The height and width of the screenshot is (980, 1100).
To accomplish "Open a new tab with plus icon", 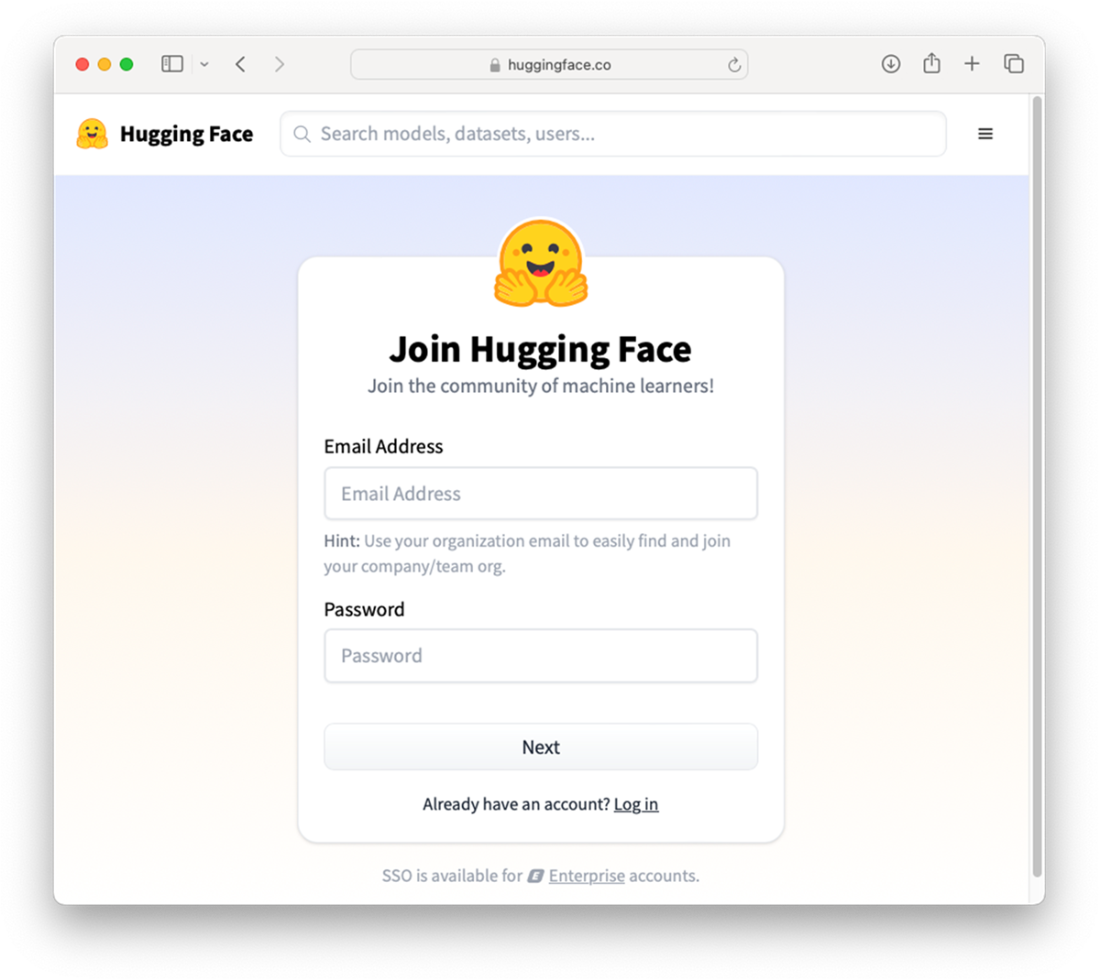I will point(971,64).
